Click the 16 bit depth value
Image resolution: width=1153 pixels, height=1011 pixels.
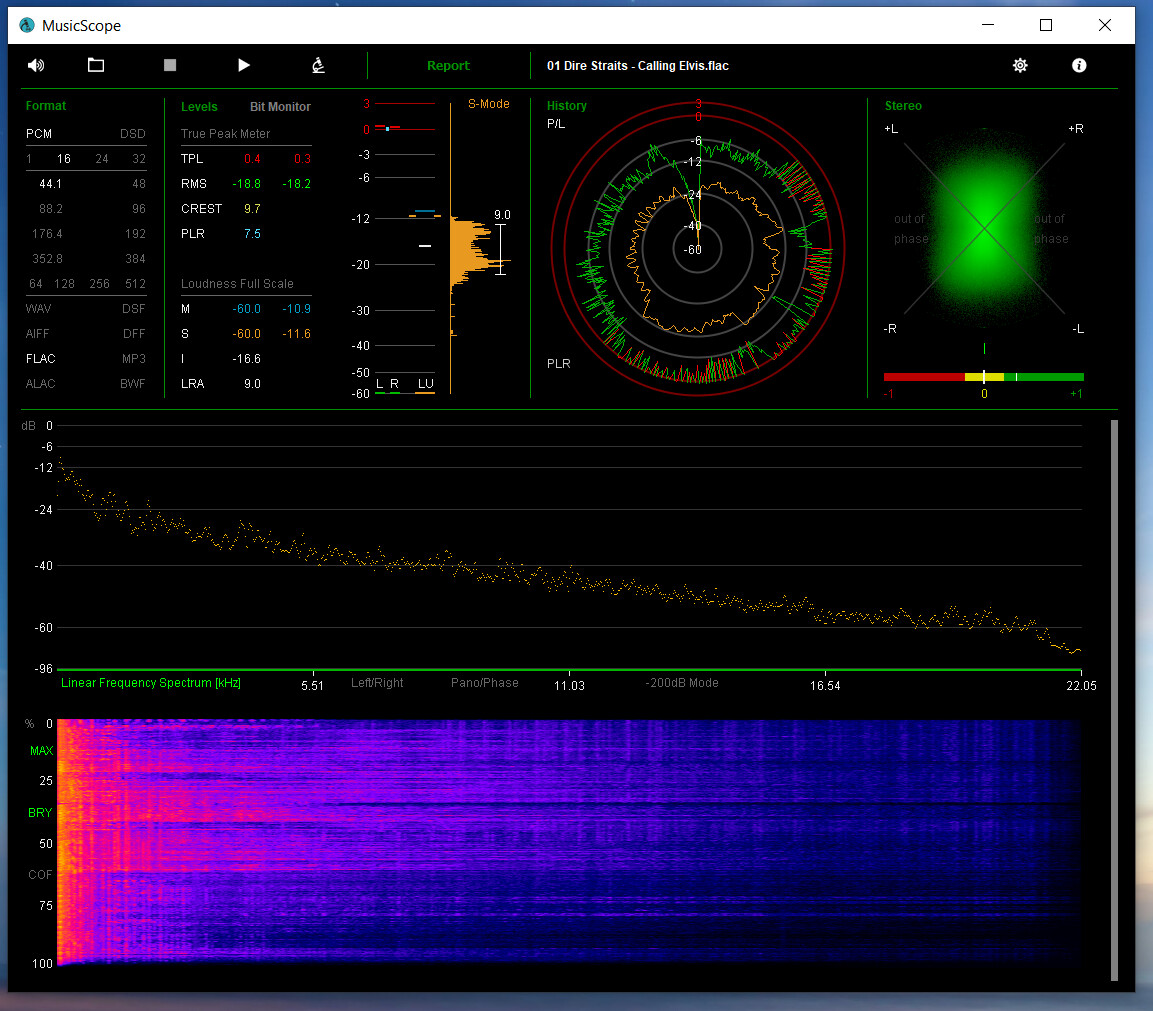pyautogui.click(x=64, y=159)
